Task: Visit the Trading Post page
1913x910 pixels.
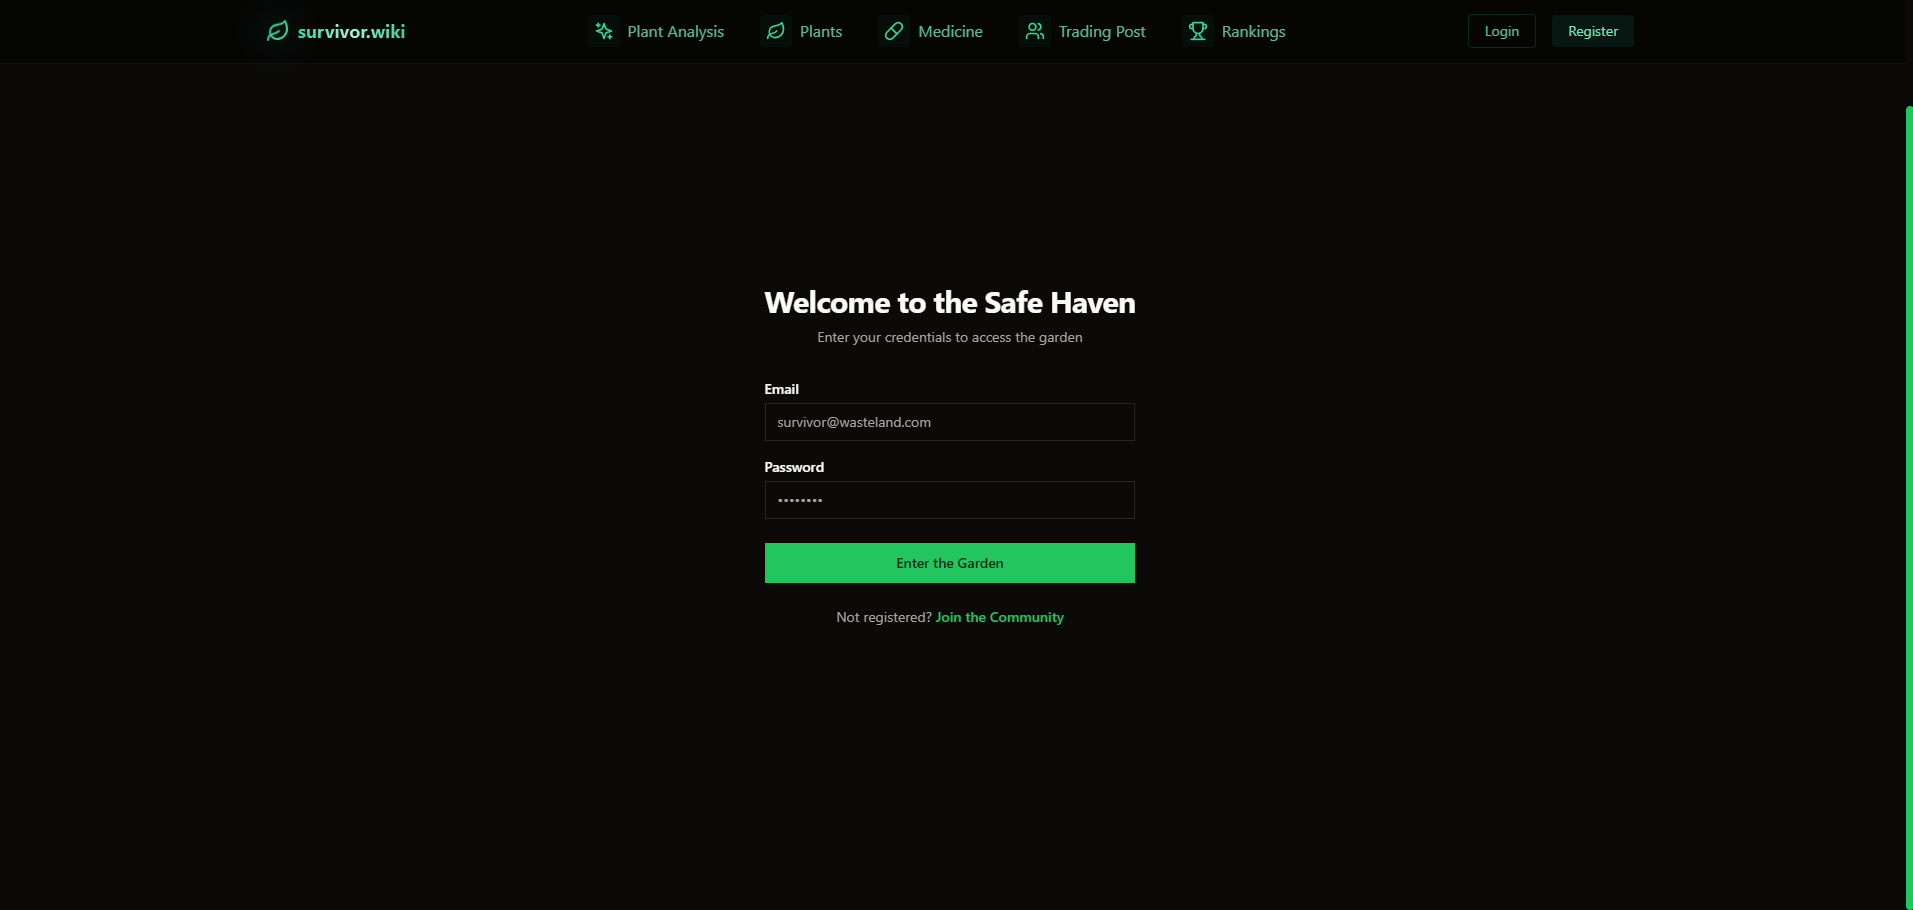Action: coord(1102,31)
